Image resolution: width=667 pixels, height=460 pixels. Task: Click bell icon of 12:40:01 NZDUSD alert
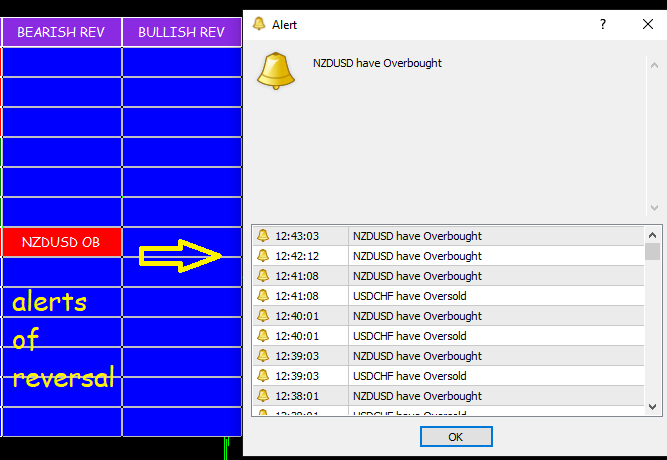tap(263, 315)
